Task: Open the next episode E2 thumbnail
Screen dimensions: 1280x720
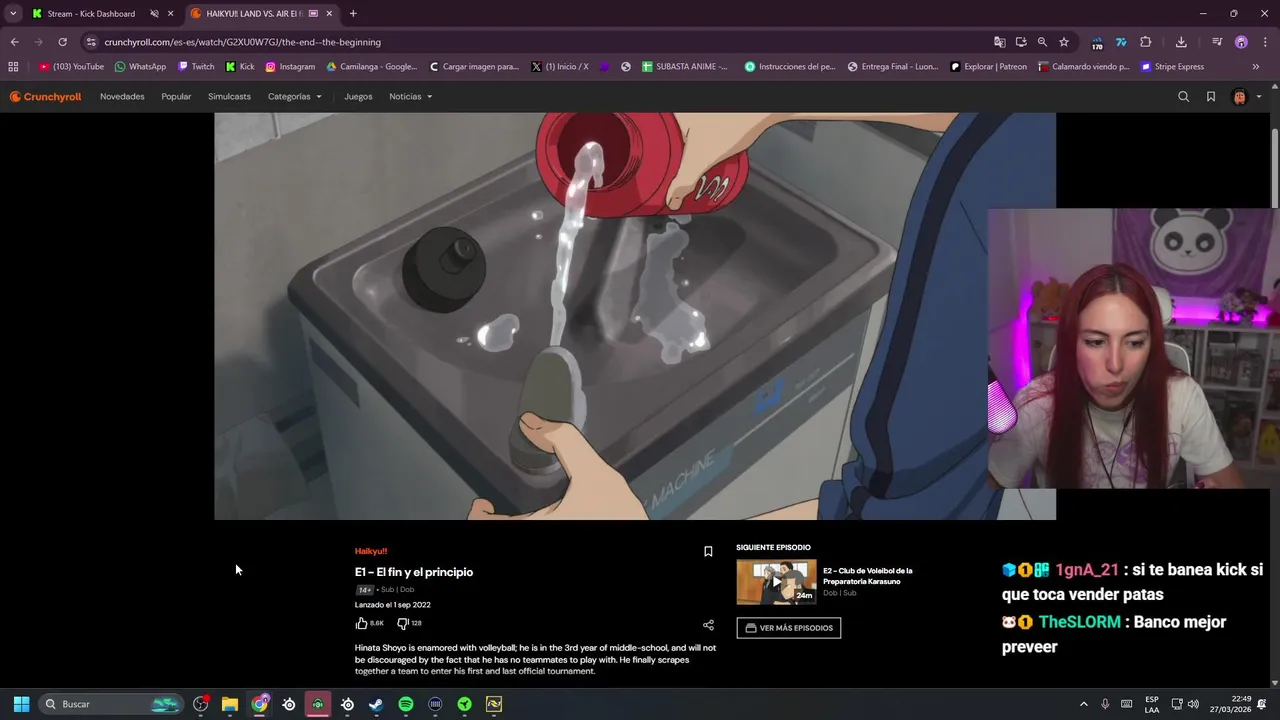Action: [x=776, y=583]
